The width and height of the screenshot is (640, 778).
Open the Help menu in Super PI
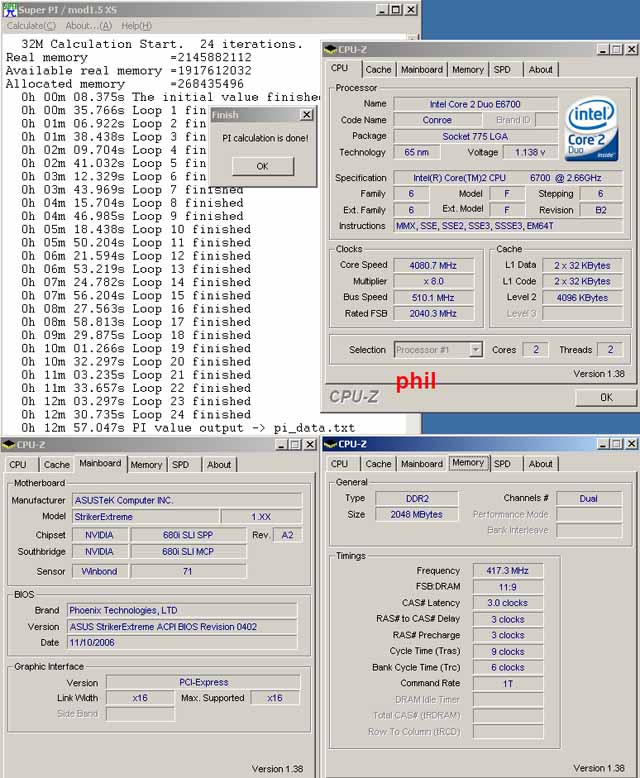pyautogui.click(x=136, y=26)
